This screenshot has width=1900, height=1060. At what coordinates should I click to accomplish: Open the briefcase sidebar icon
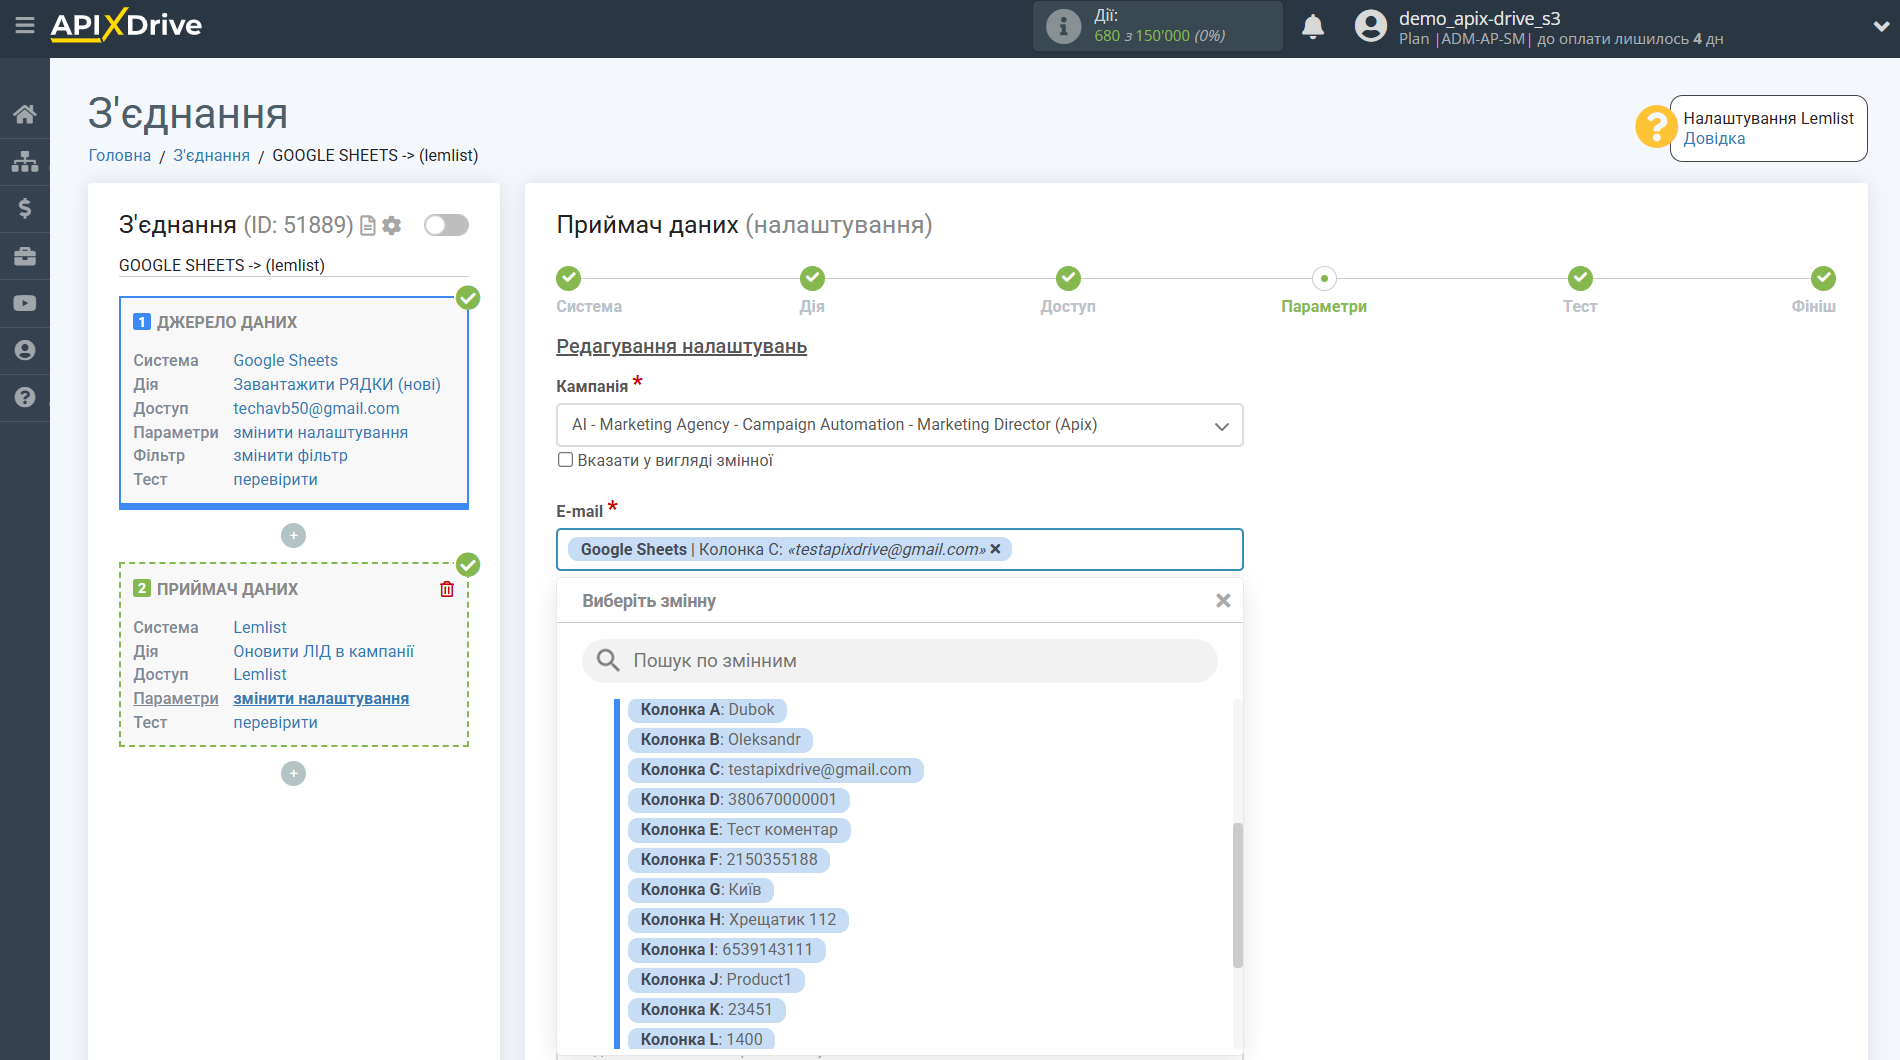(x=25, y=256)
